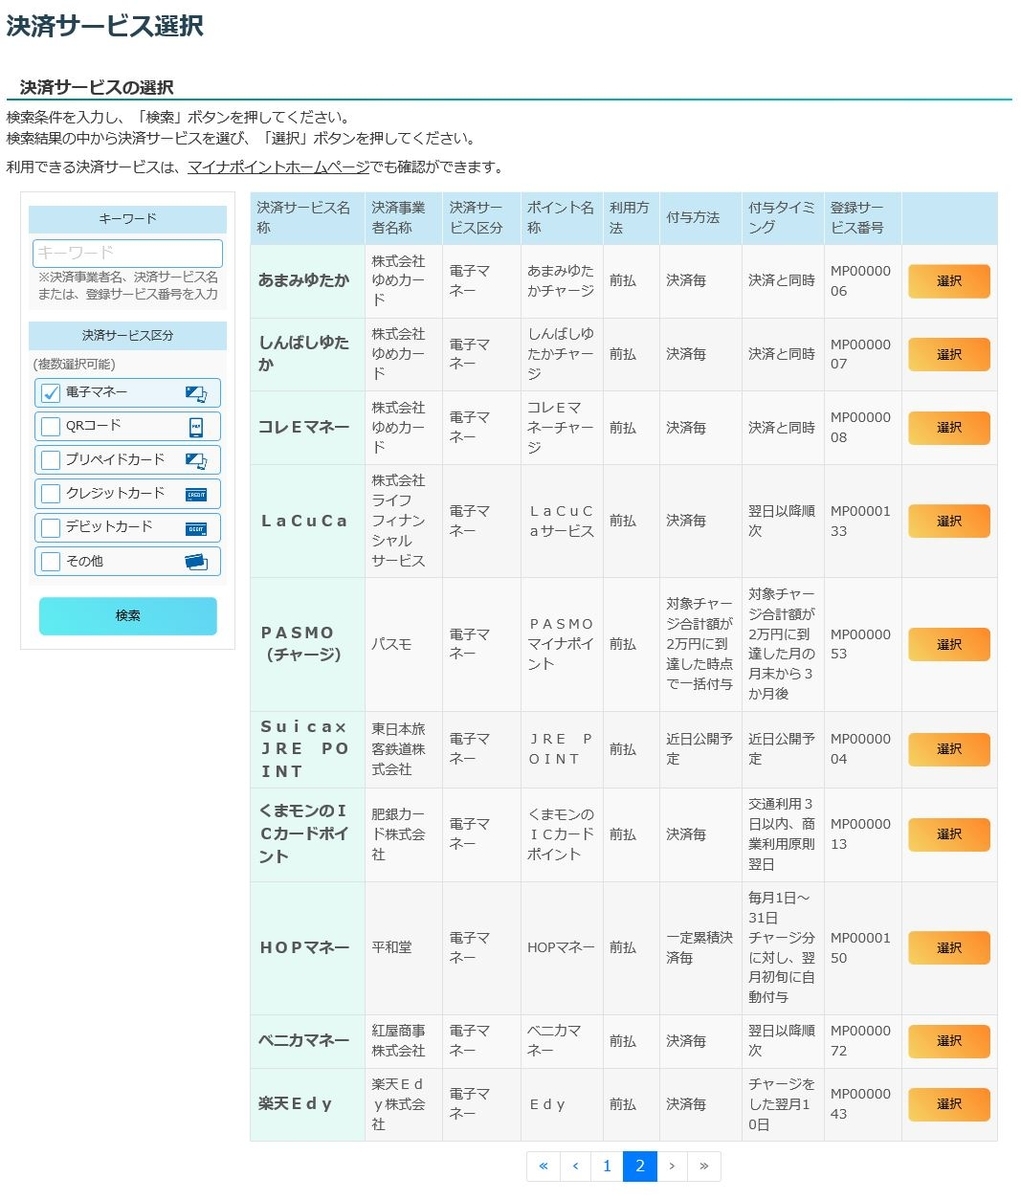
Task: Check the クレジットカード checkbox
Action: point(51,494)
